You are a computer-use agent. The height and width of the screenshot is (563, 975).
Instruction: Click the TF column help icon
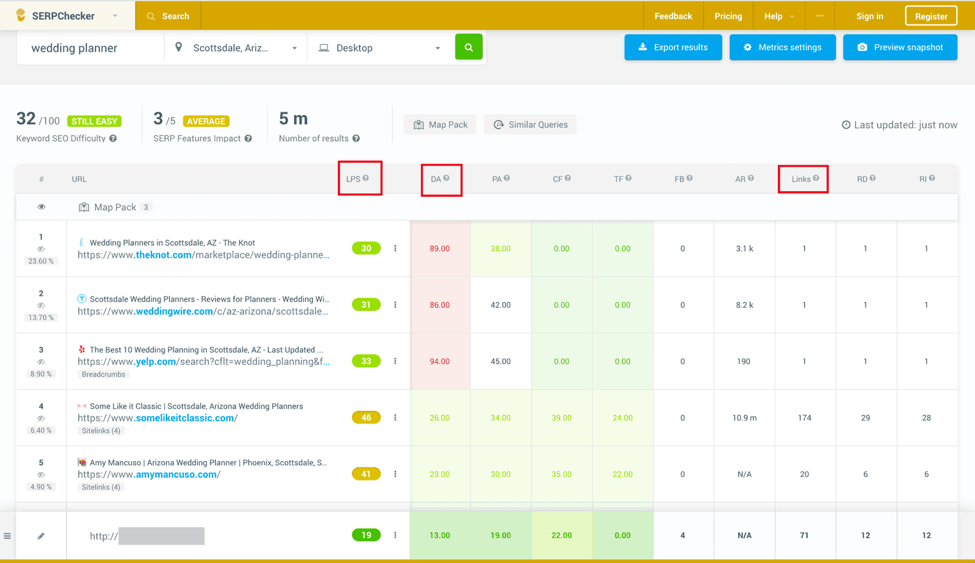point(629,178)
